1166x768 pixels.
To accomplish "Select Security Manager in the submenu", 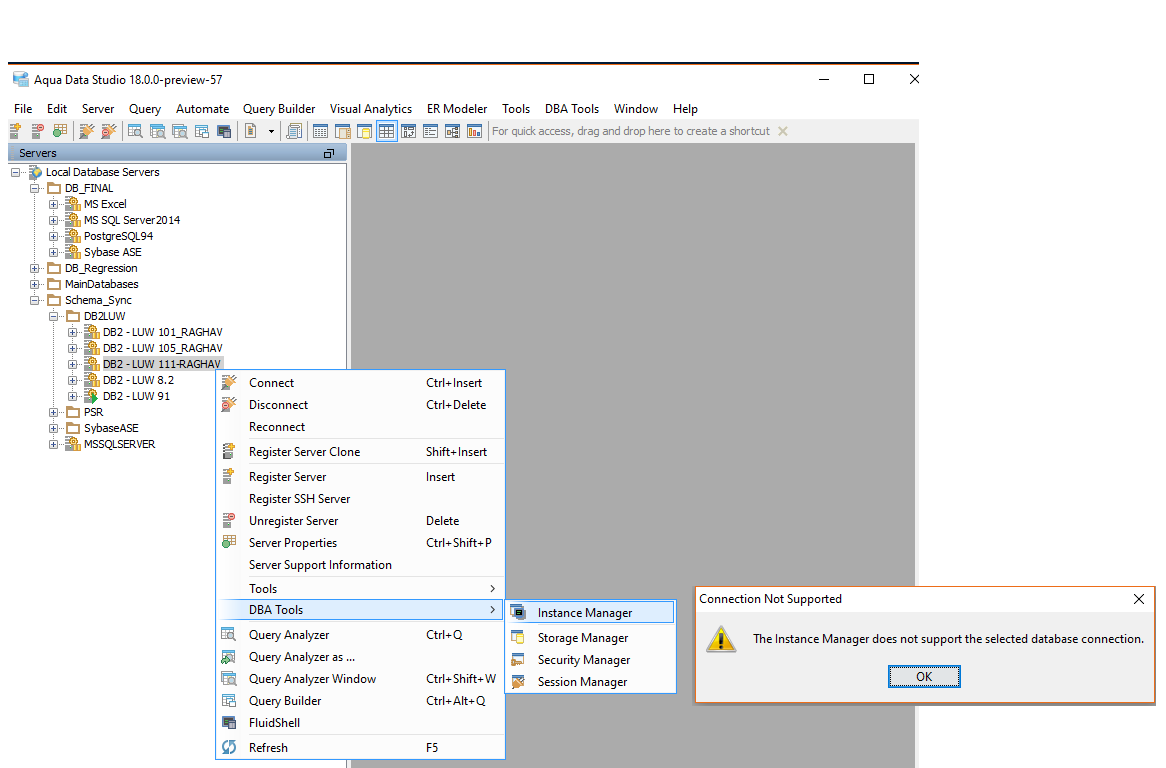I will (x=590, y=660).
